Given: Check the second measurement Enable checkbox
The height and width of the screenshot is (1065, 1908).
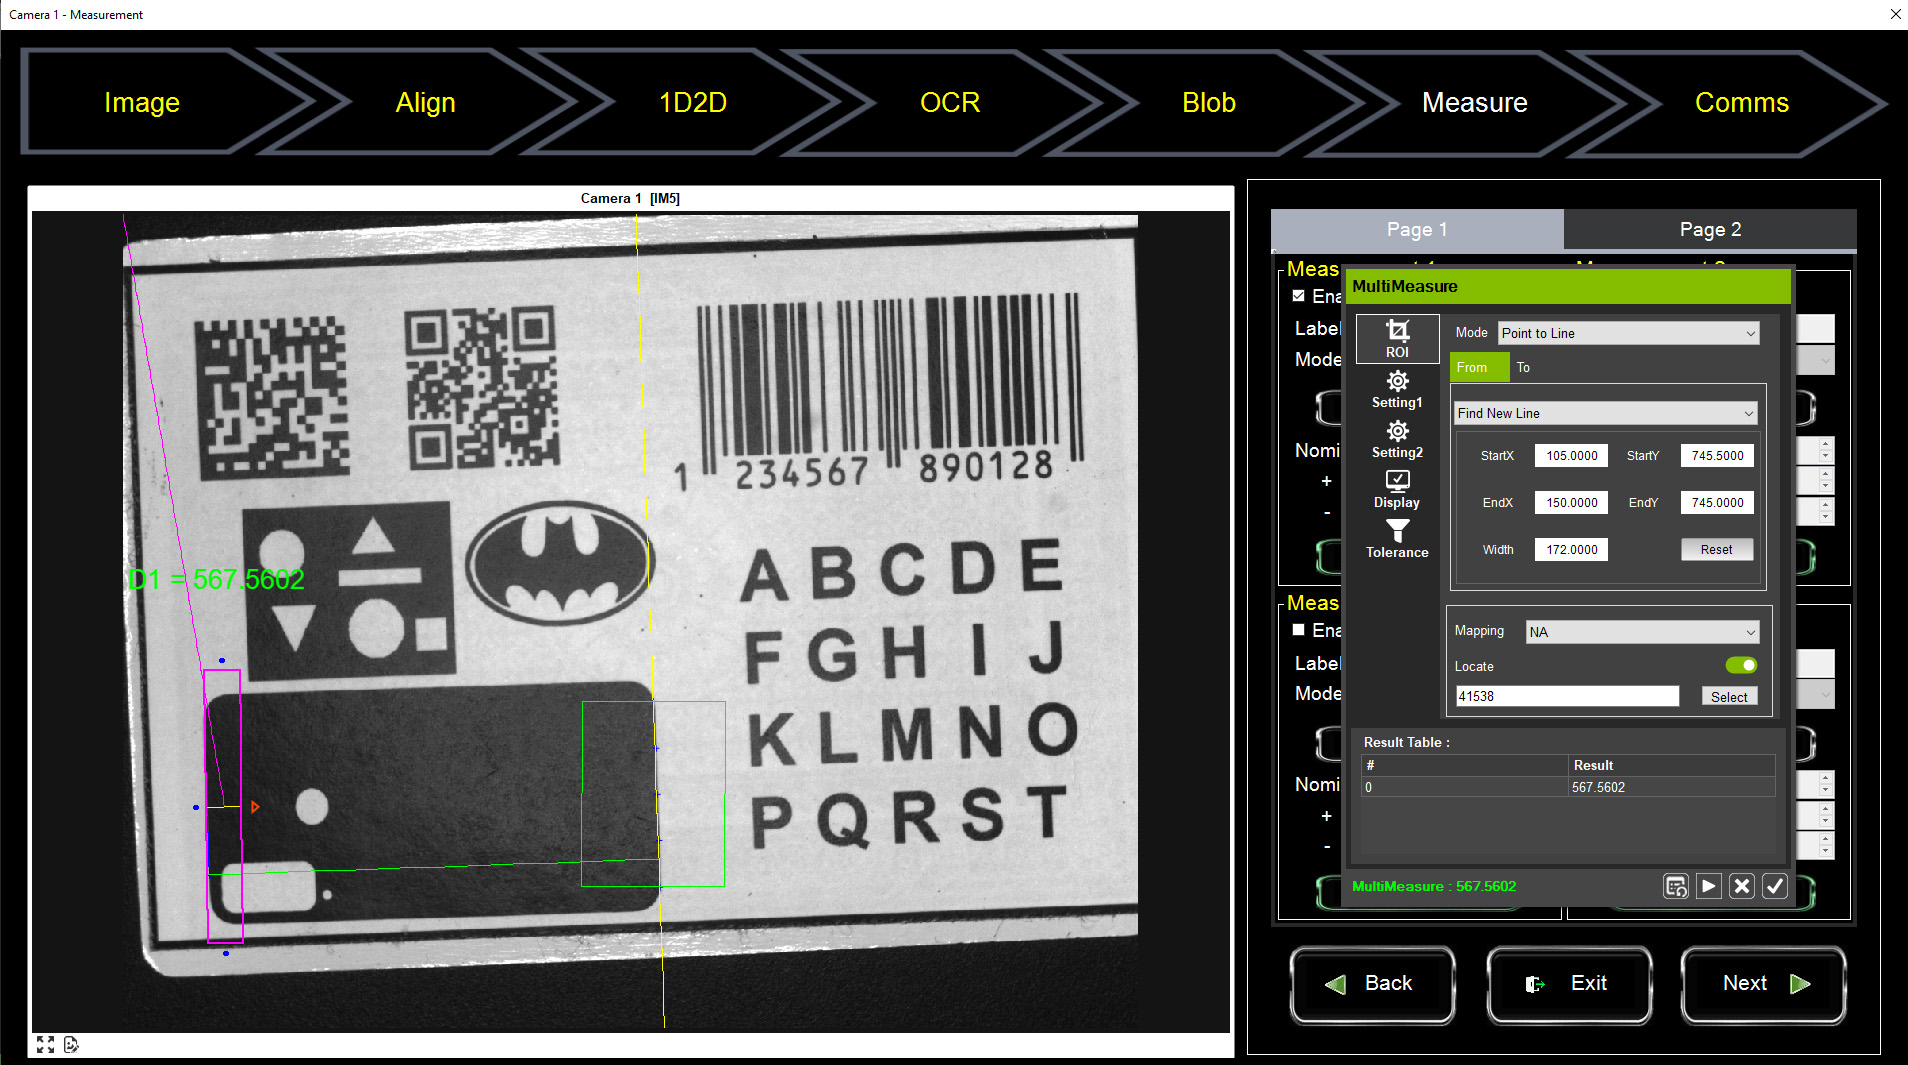Looking at the screenshot, I should 1298,630.
